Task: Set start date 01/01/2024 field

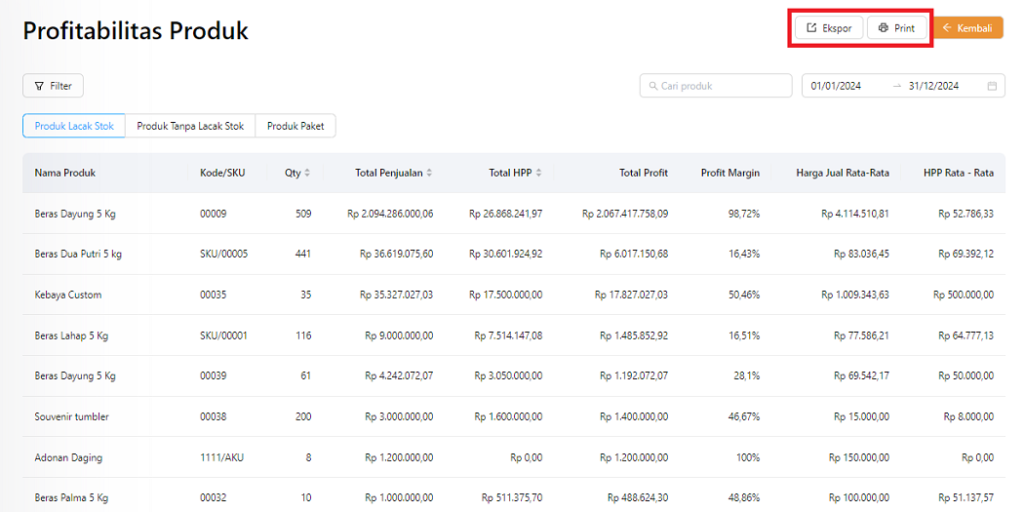Action: [836, 86]
